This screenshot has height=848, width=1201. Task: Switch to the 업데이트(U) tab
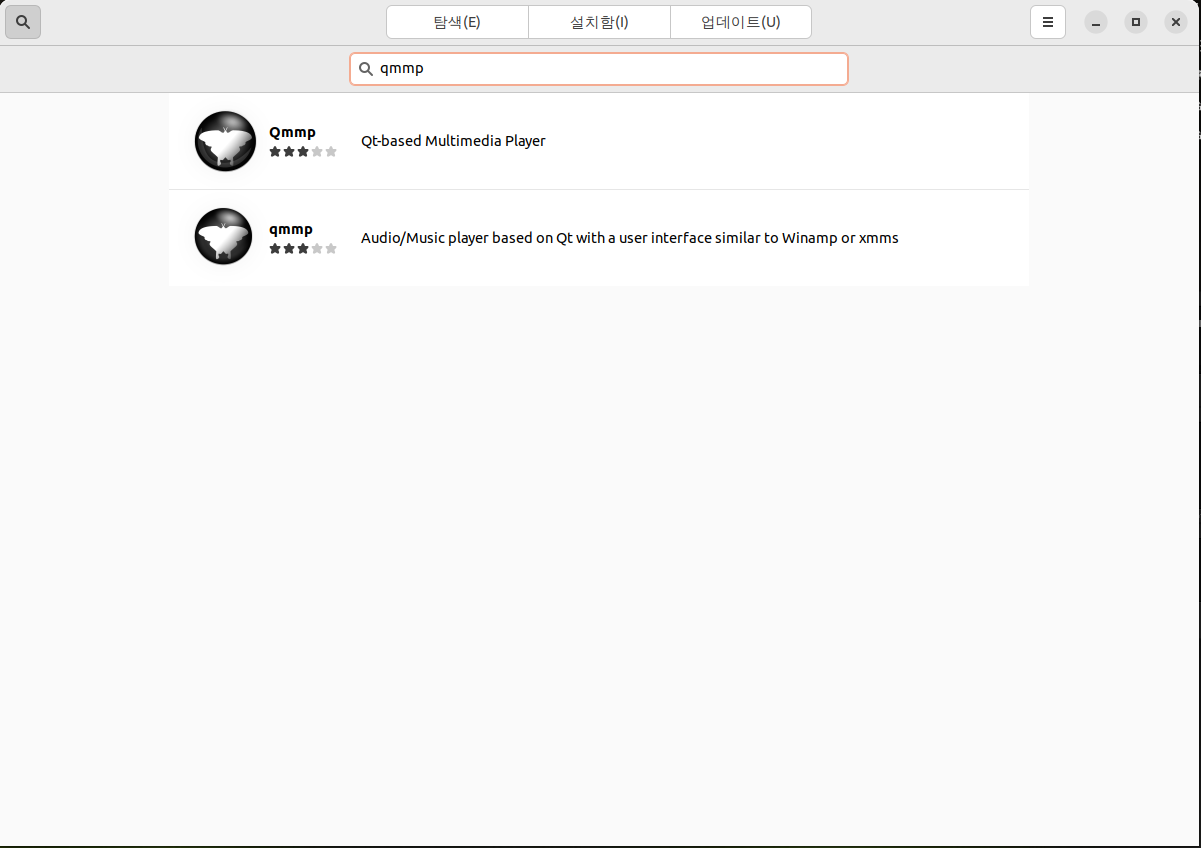pos(741,22)
